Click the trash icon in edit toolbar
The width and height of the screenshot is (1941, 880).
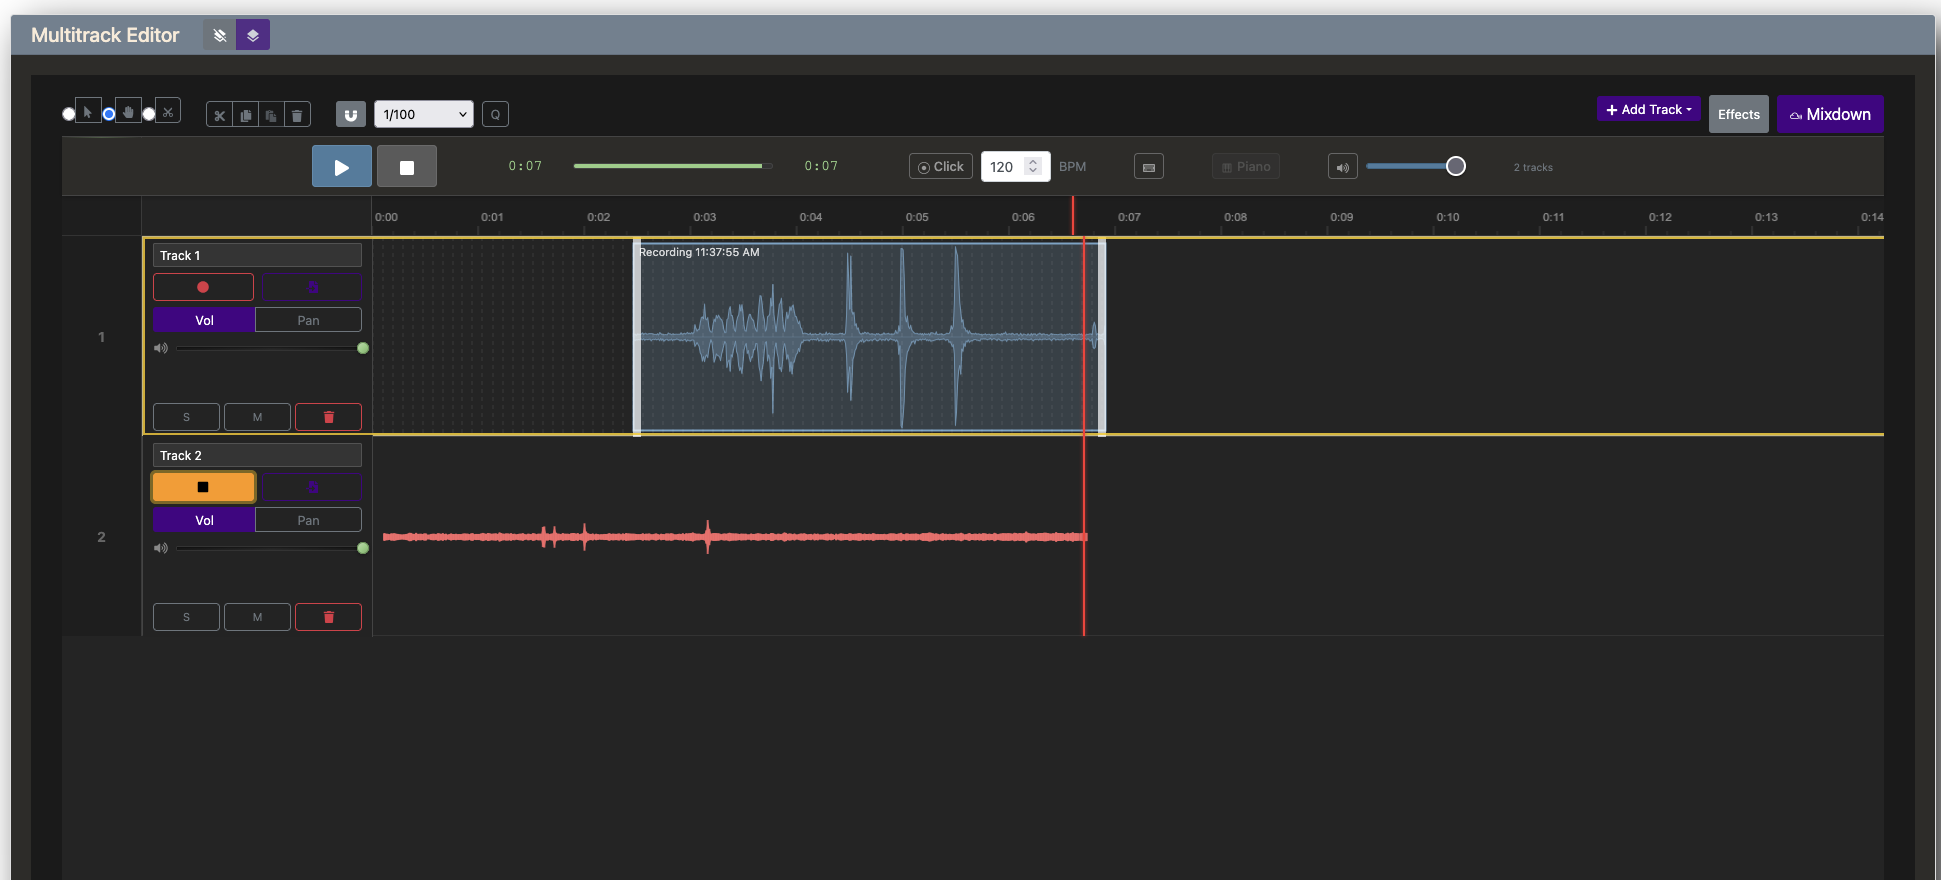click(x=297, y=115)
